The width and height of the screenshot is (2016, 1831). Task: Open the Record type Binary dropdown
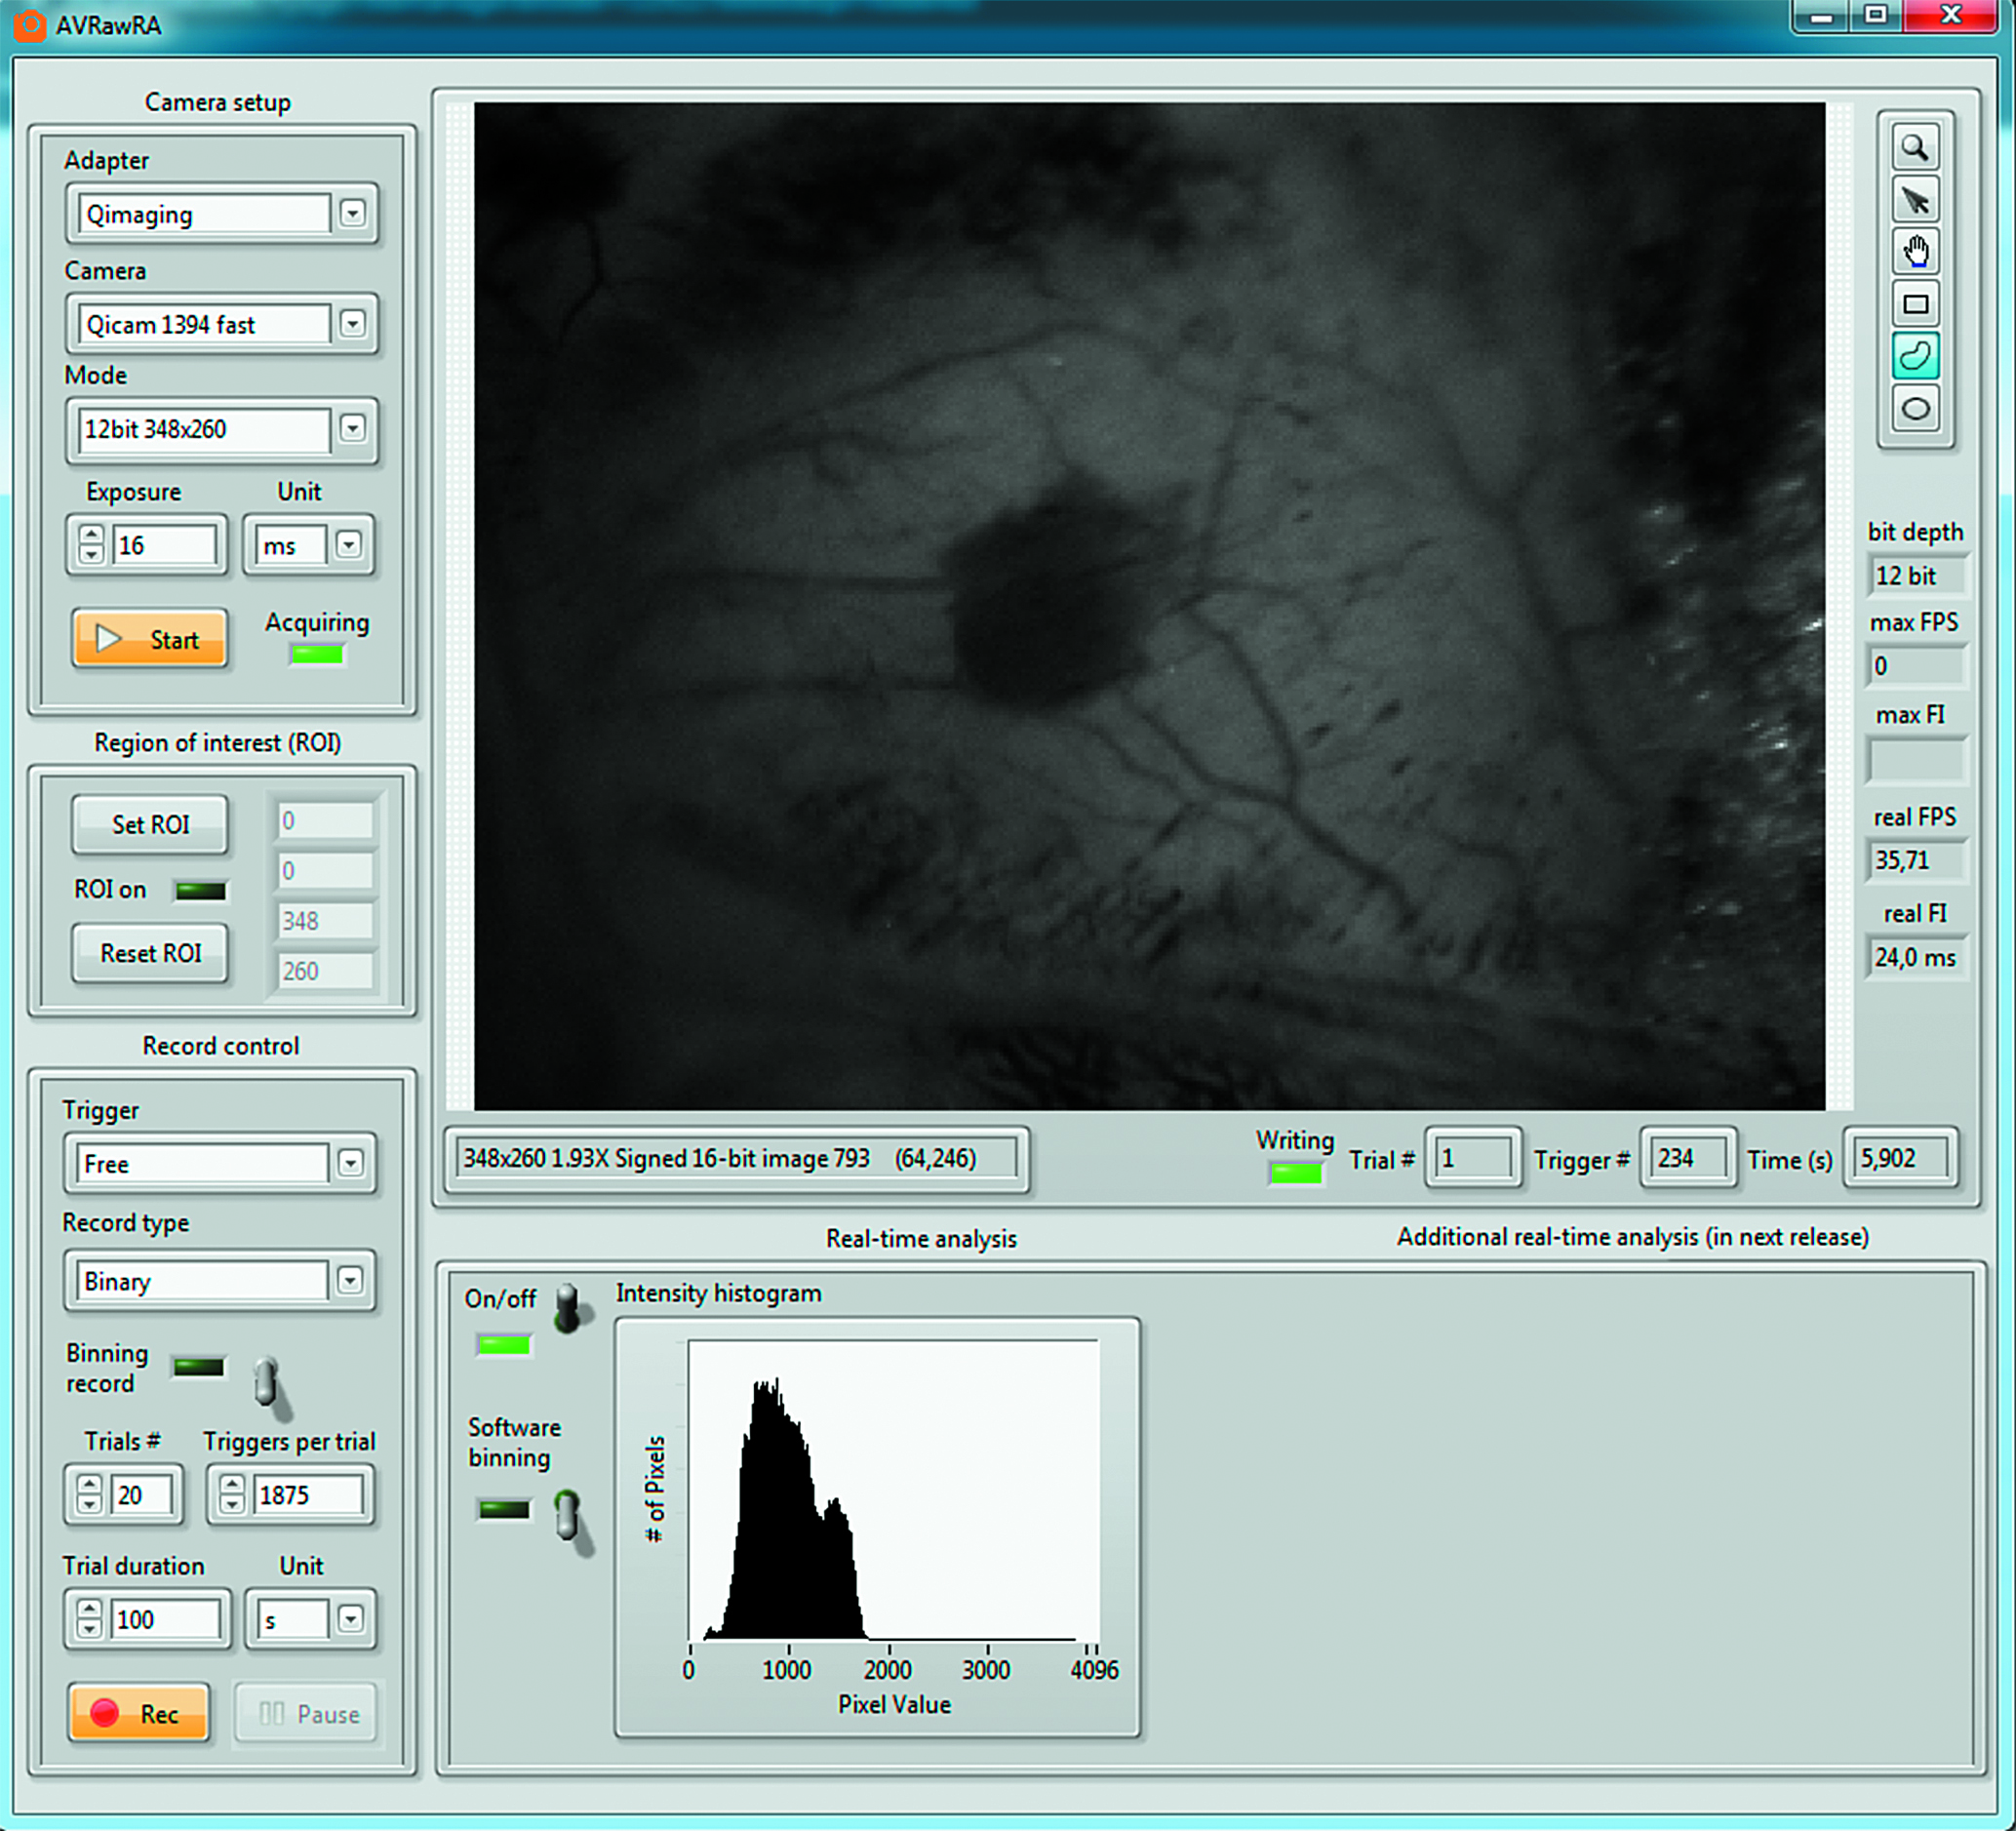[350, 1280]
